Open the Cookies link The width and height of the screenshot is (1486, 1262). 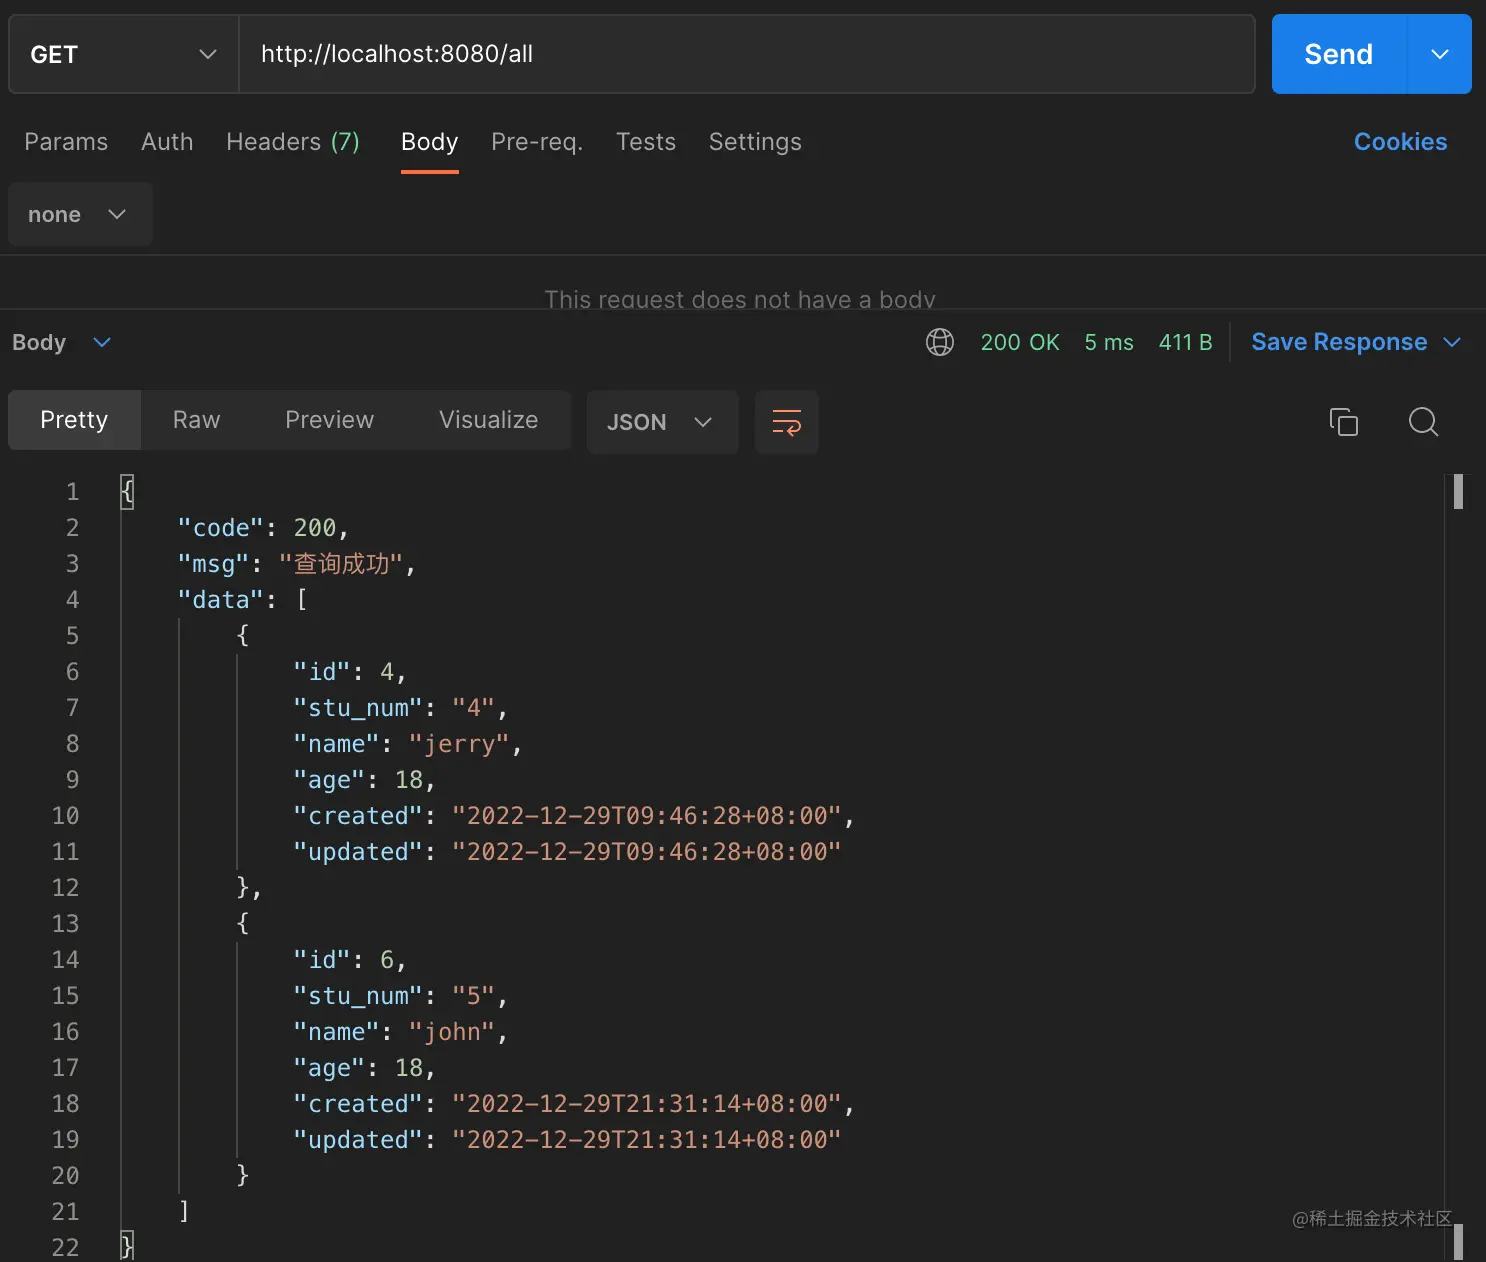pyautogui.click(x=1400, y=142)
